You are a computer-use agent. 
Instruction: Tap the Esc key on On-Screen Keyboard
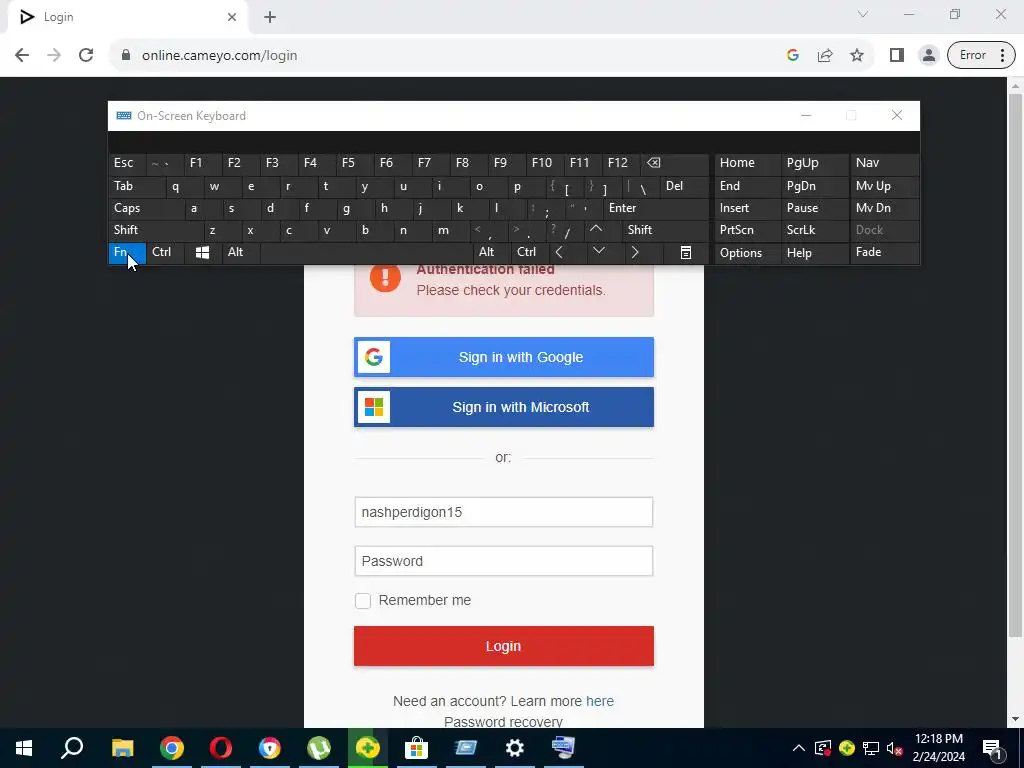click(127, 163)
